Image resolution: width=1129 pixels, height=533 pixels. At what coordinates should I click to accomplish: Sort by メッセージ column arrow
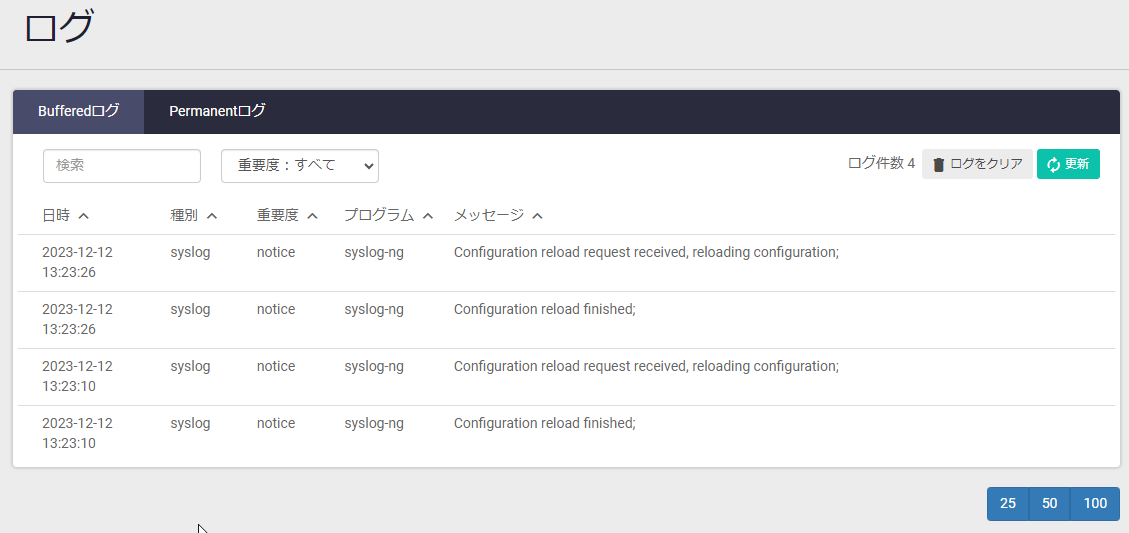(537, 215)
